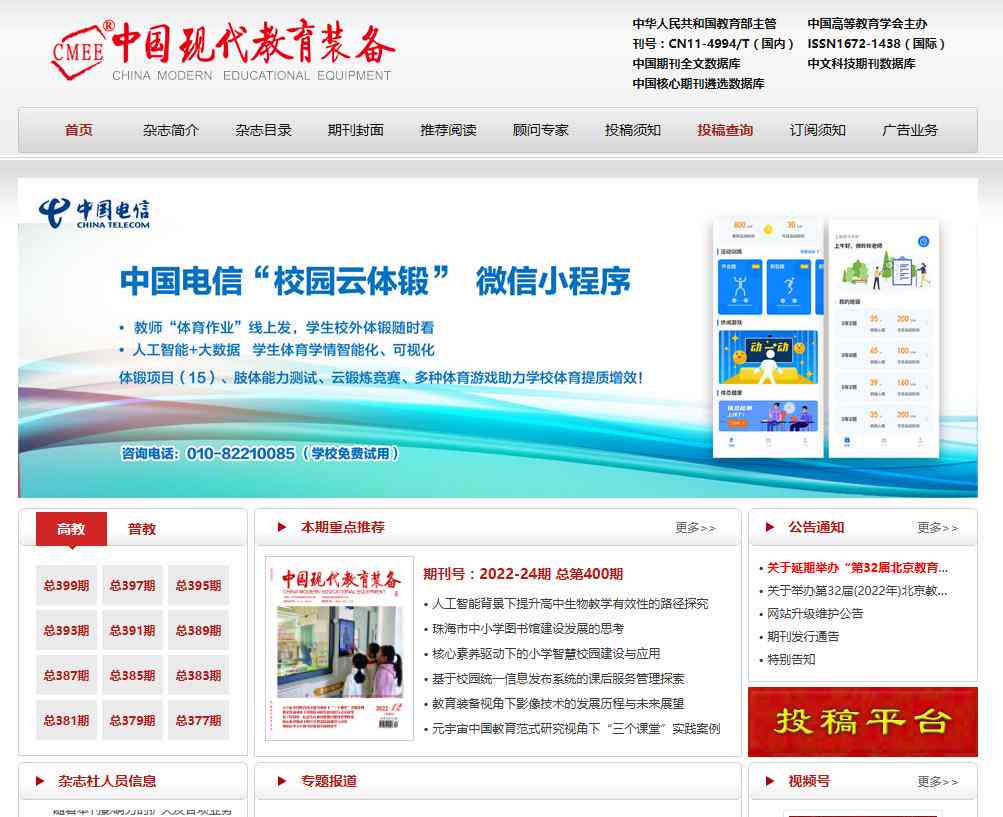
Task: Open issue 总381期
Action: tap(67, 720)
